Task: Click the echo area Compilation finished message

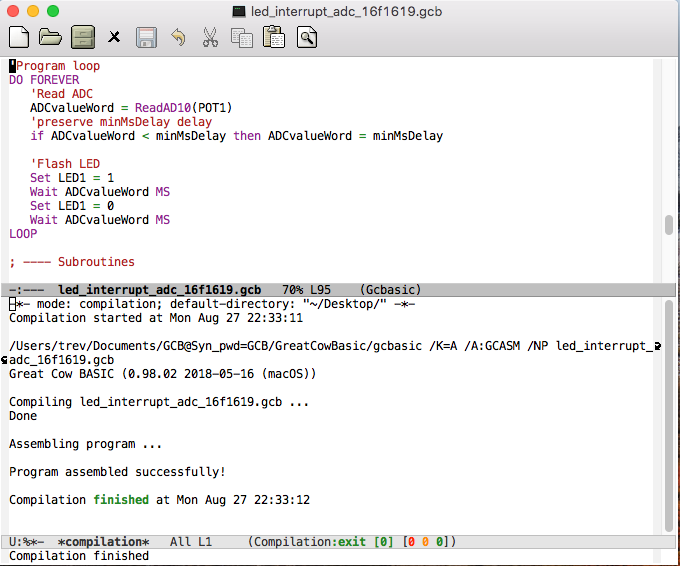Action: [x=79, y=556]
